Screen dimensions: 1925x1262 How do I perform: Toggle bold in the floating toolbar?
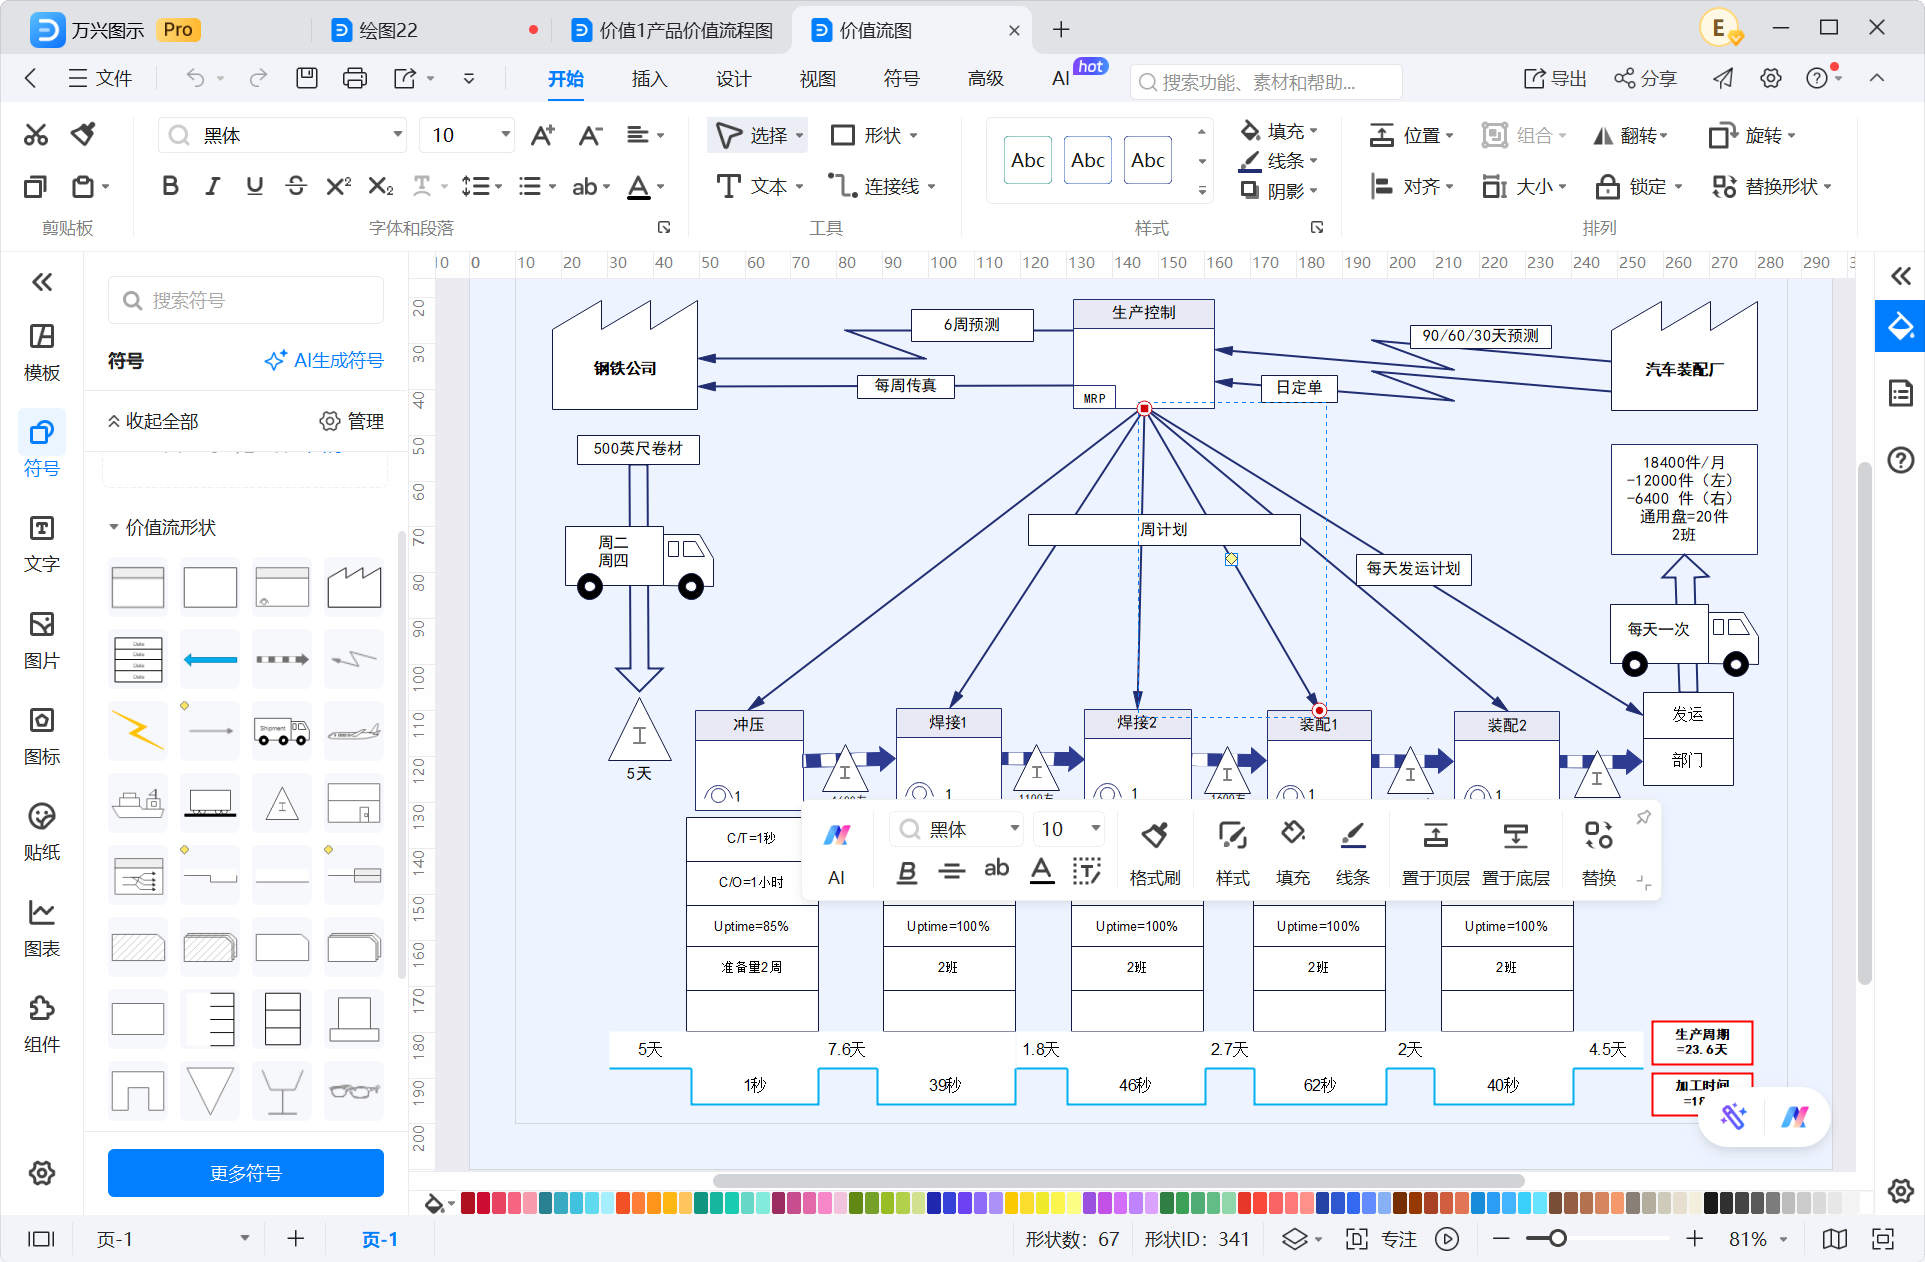pos(907,872)
